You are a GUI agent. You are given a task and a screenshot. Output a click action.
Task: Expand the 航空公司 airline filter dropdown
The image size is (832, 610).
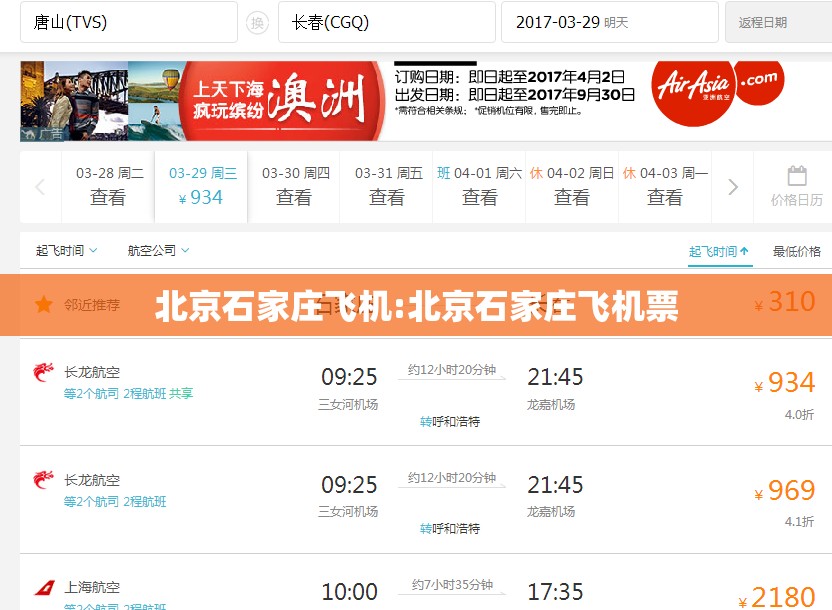pyautogui.click(x=158, y=250)
